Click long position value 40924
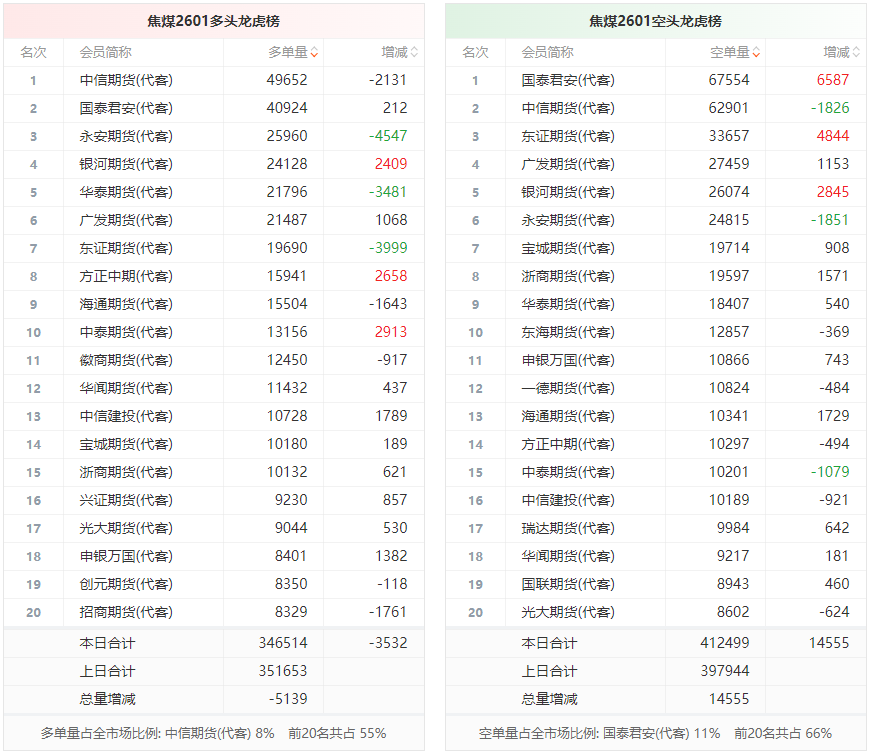Viewport: 873px width, 754px height. coord(287,108)
